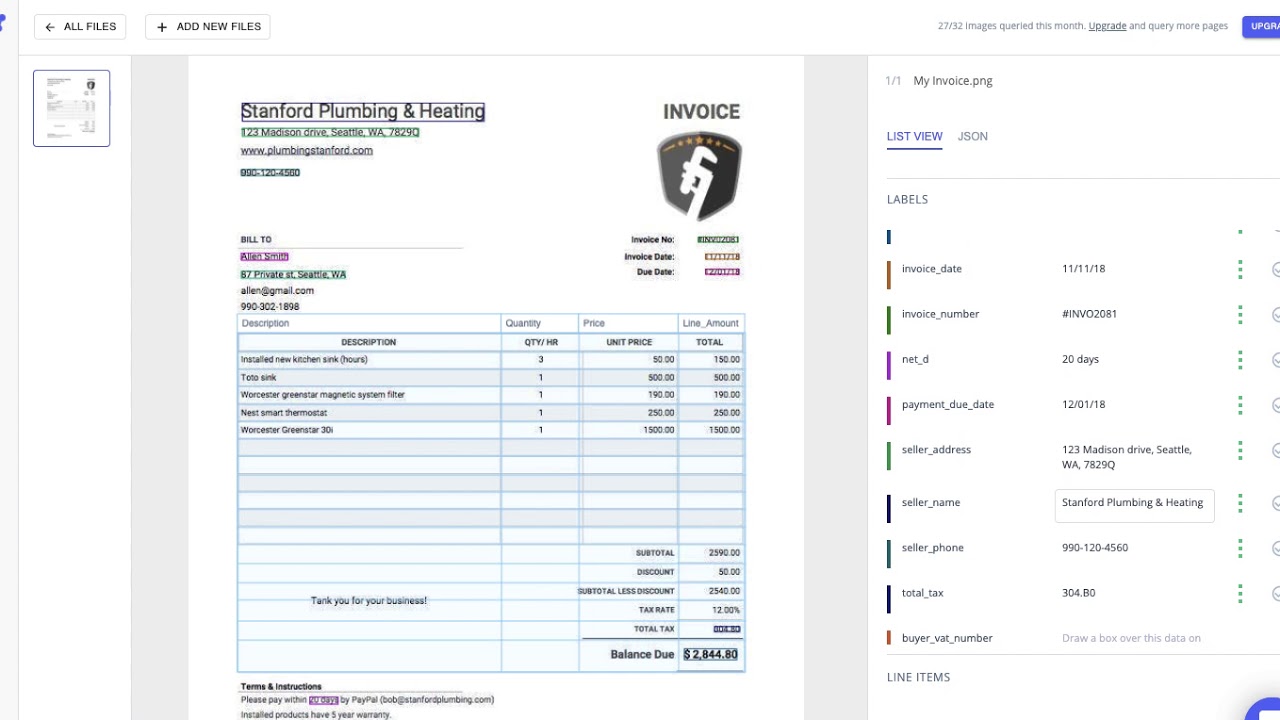Image resolution: width=1280 pixels, height=720 pixels.
Task: Select the buyer_vat_number label
Action: [946, 638]
